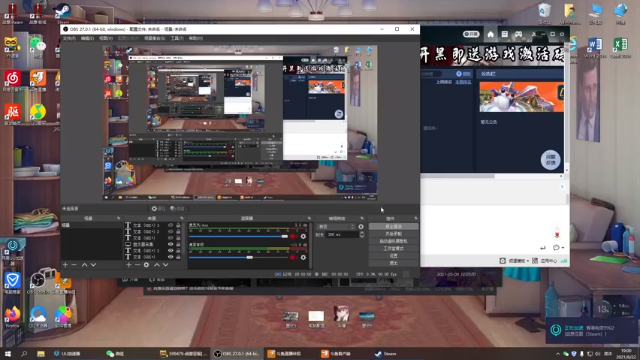Remove the selected scene with the minus icon
Screen dimensions: 640x360
[x=74, y=264]
